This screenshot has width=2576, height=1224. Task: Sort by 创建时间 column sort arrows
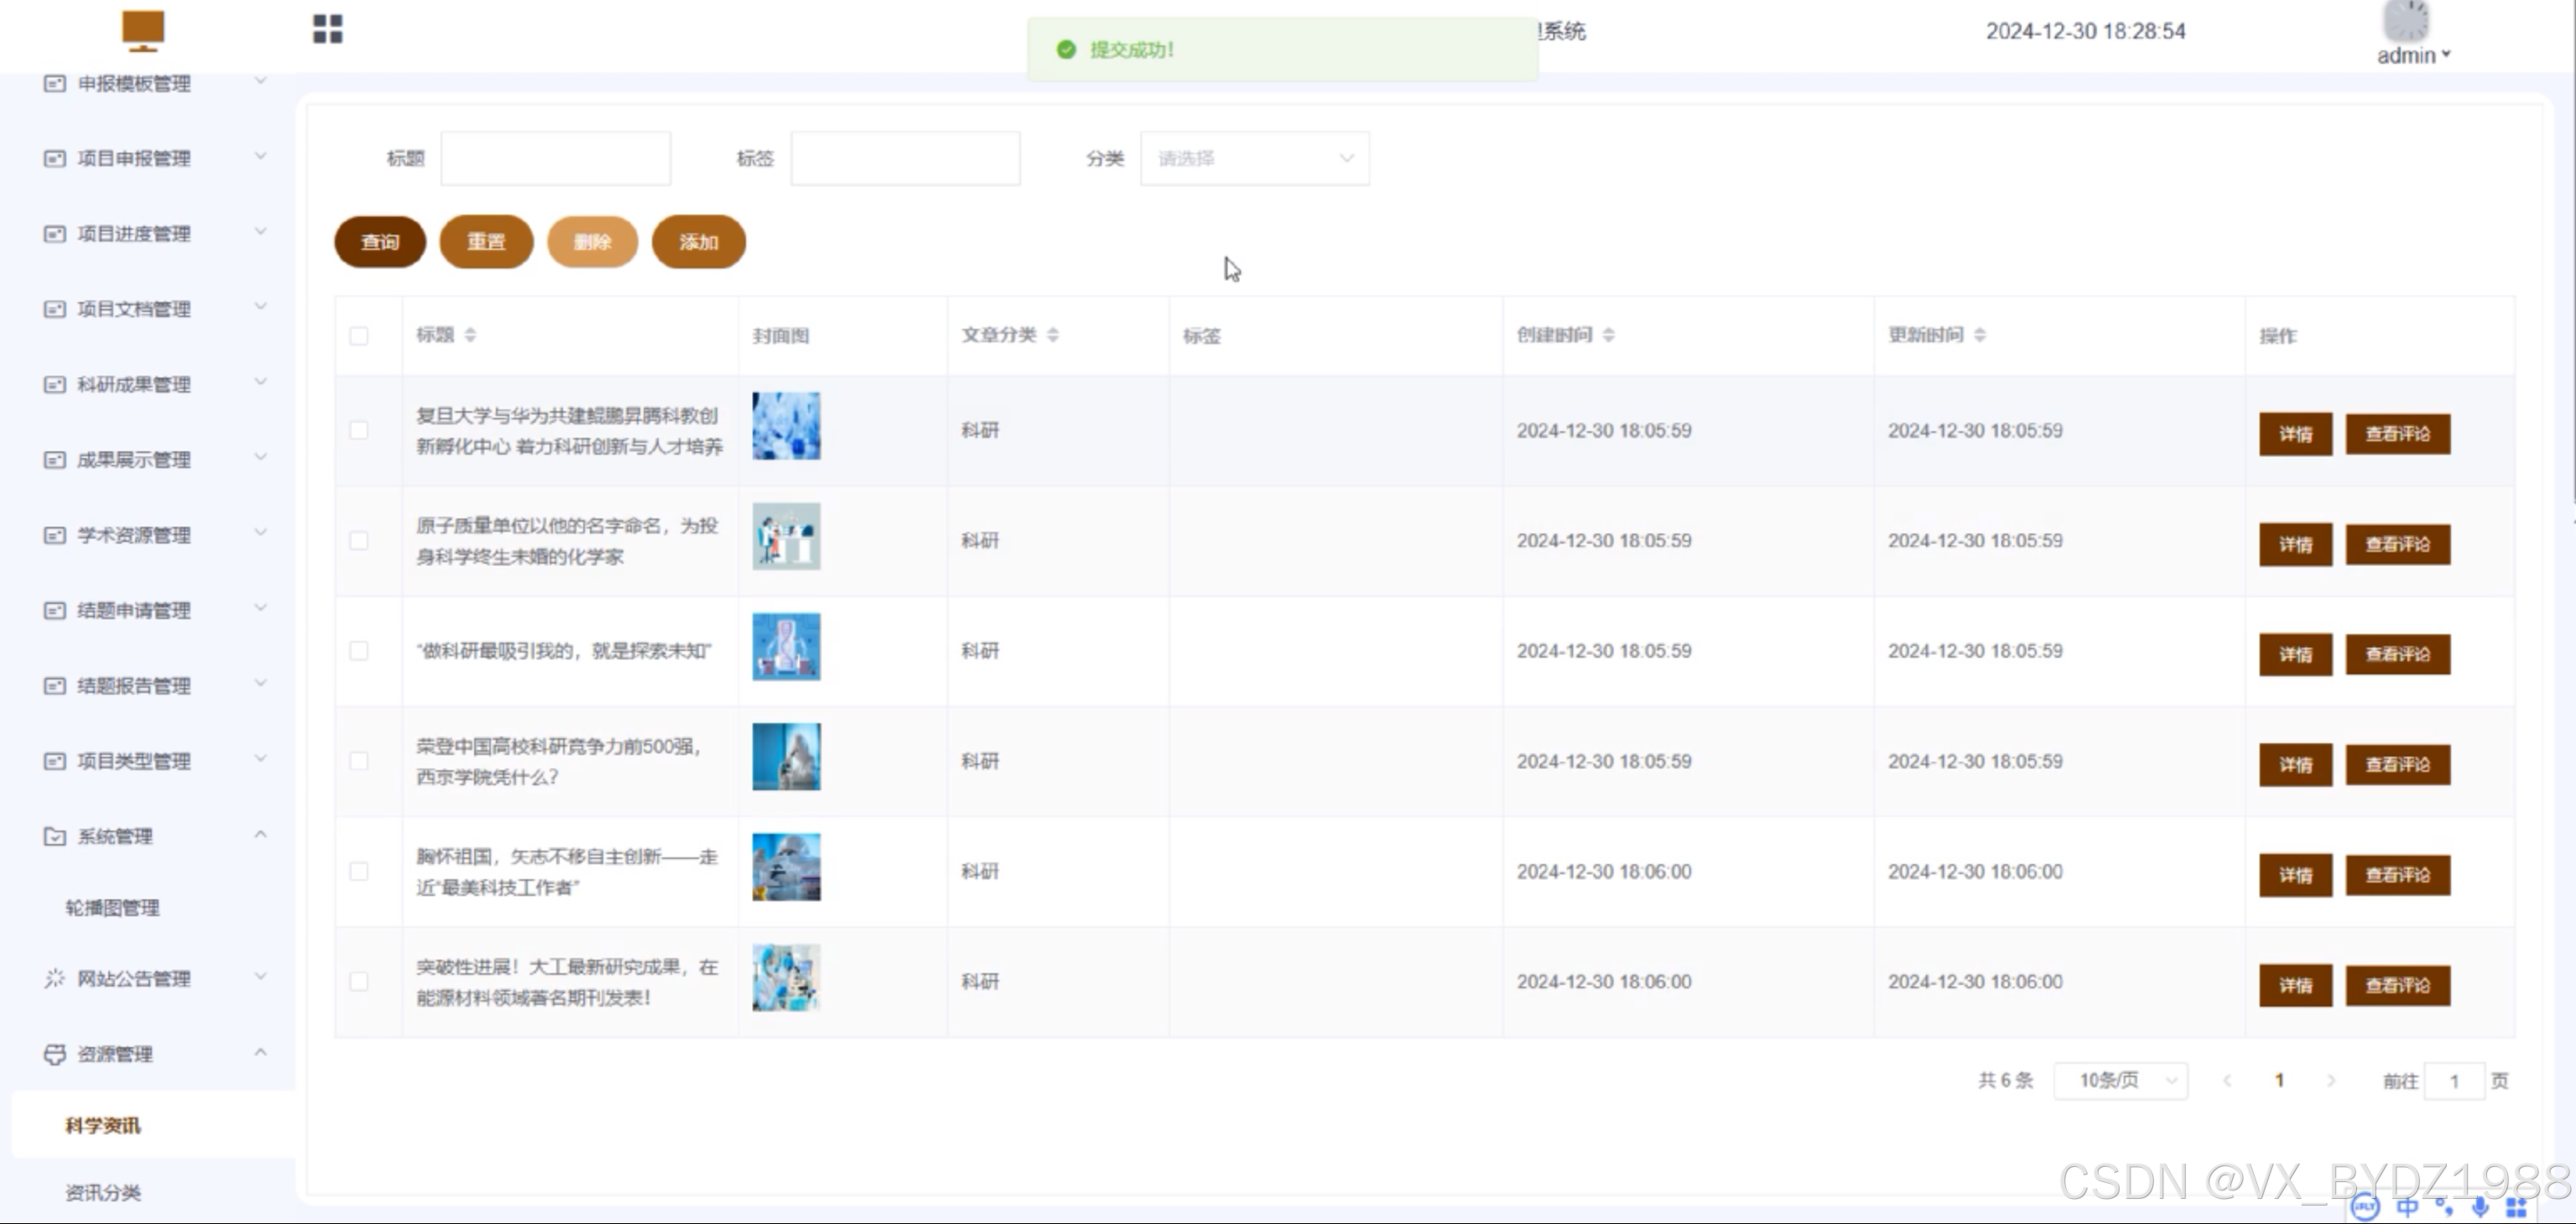click(1608, 335)
